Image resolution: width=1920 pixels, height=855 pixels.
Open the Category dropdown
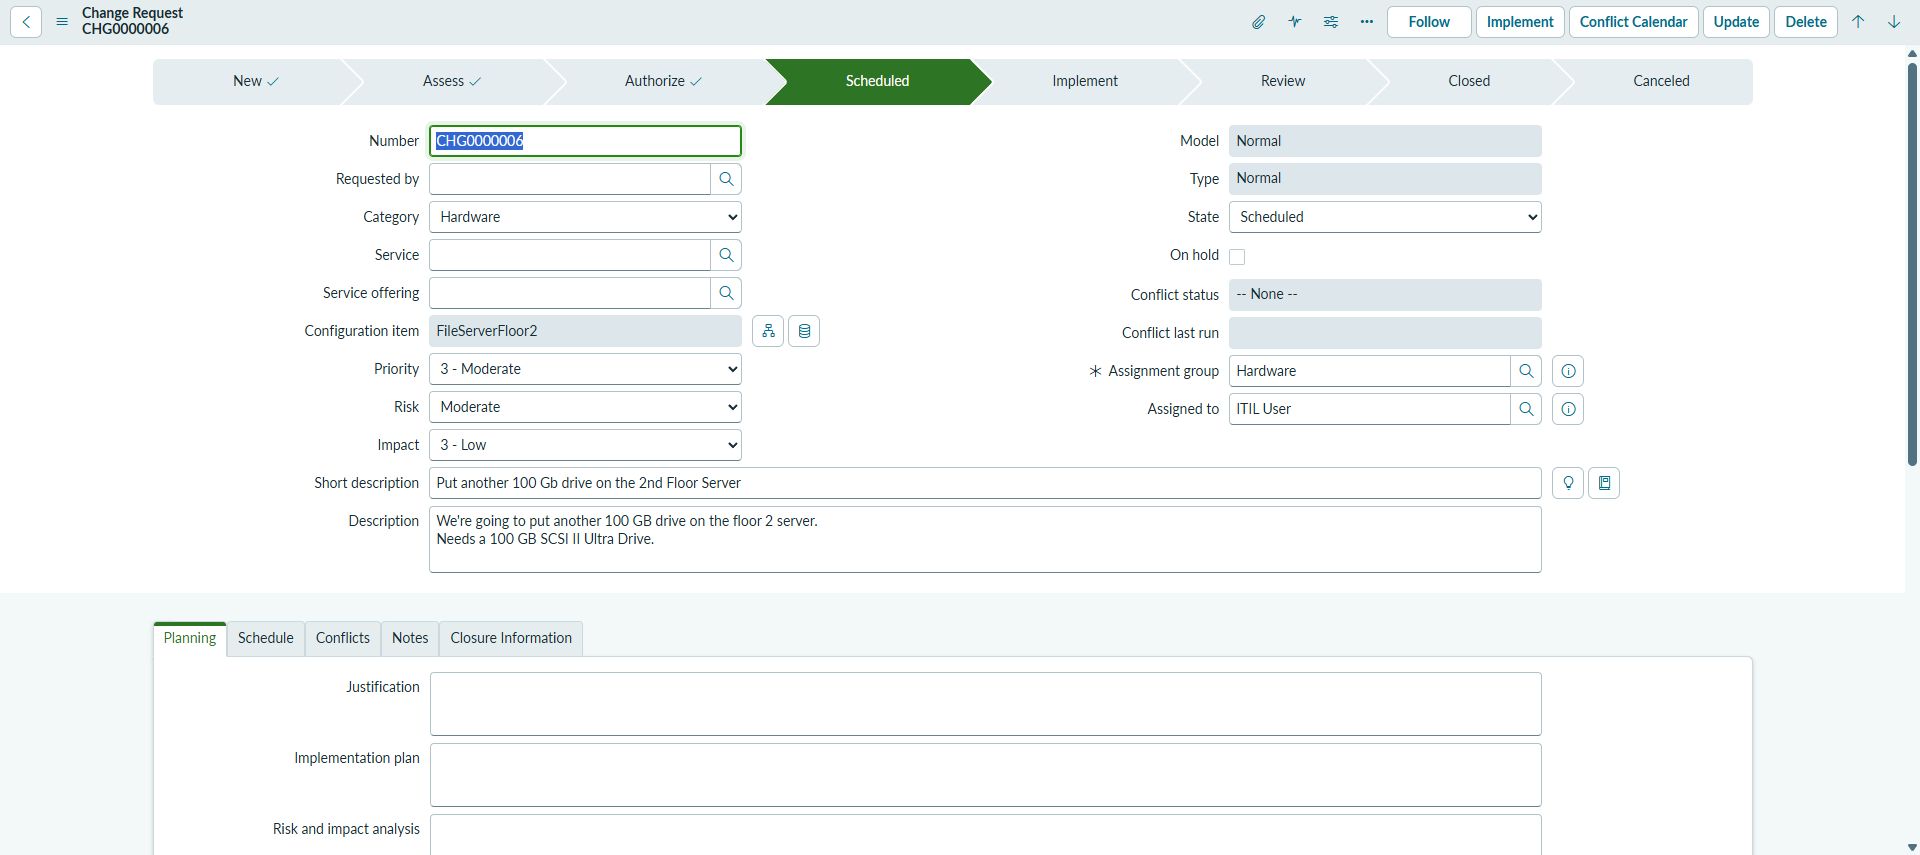click(x=585, y=217)
